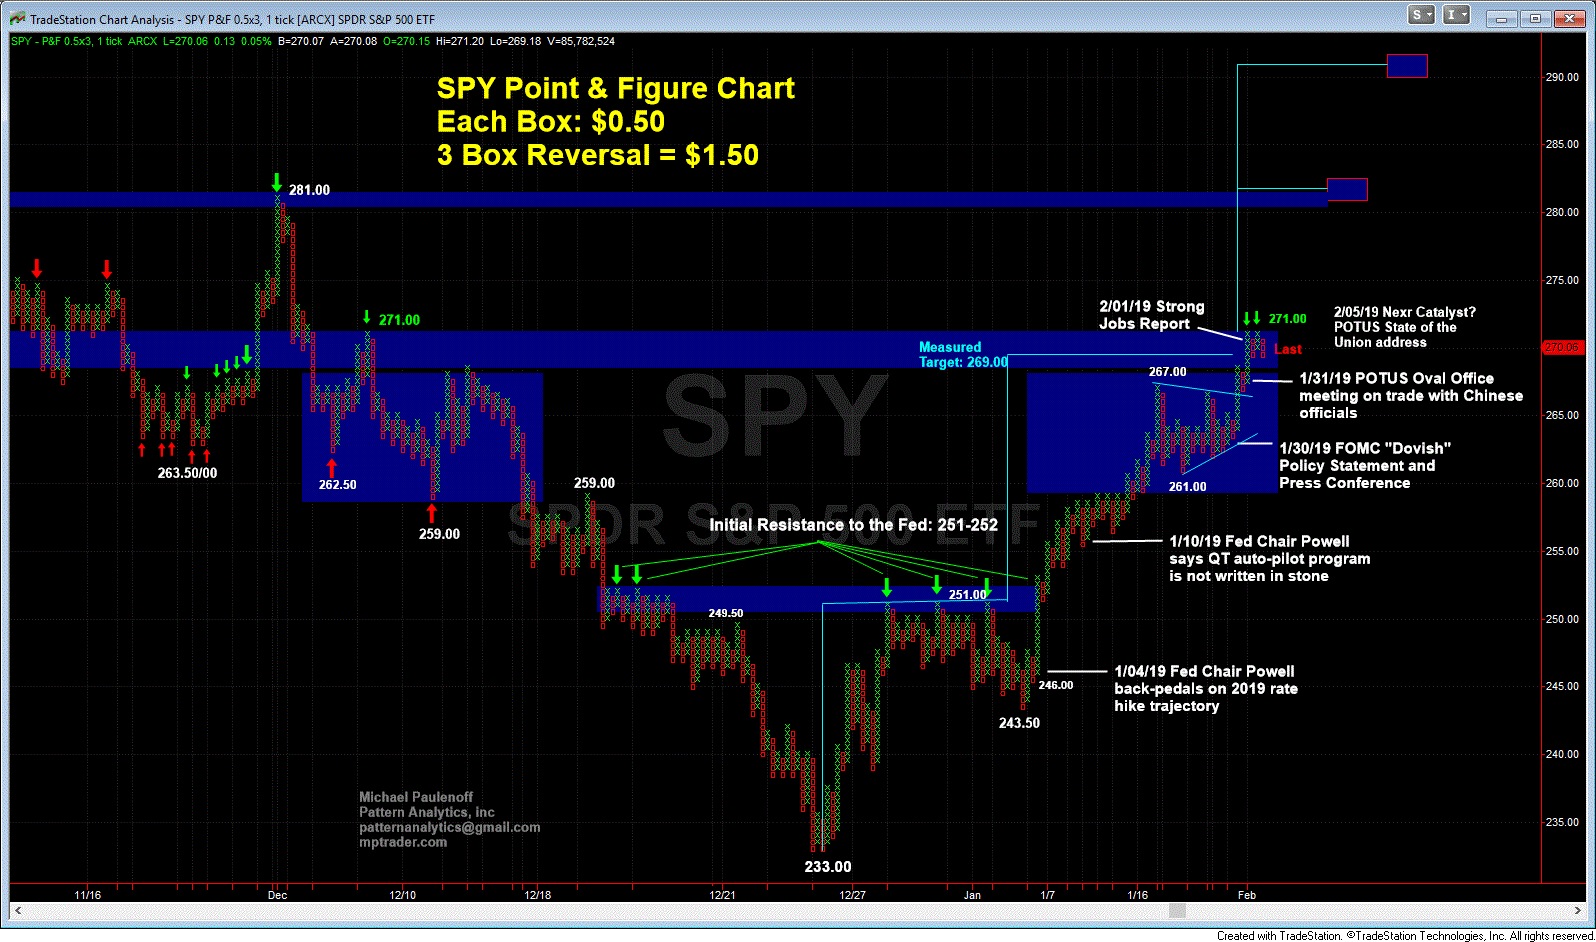The width and height of the screenshot is (1596, 942).
Task: Select the 'Initial Resistance to the Fed: 251-252' text
Action: pyautogui.click(x=853, y=525)
